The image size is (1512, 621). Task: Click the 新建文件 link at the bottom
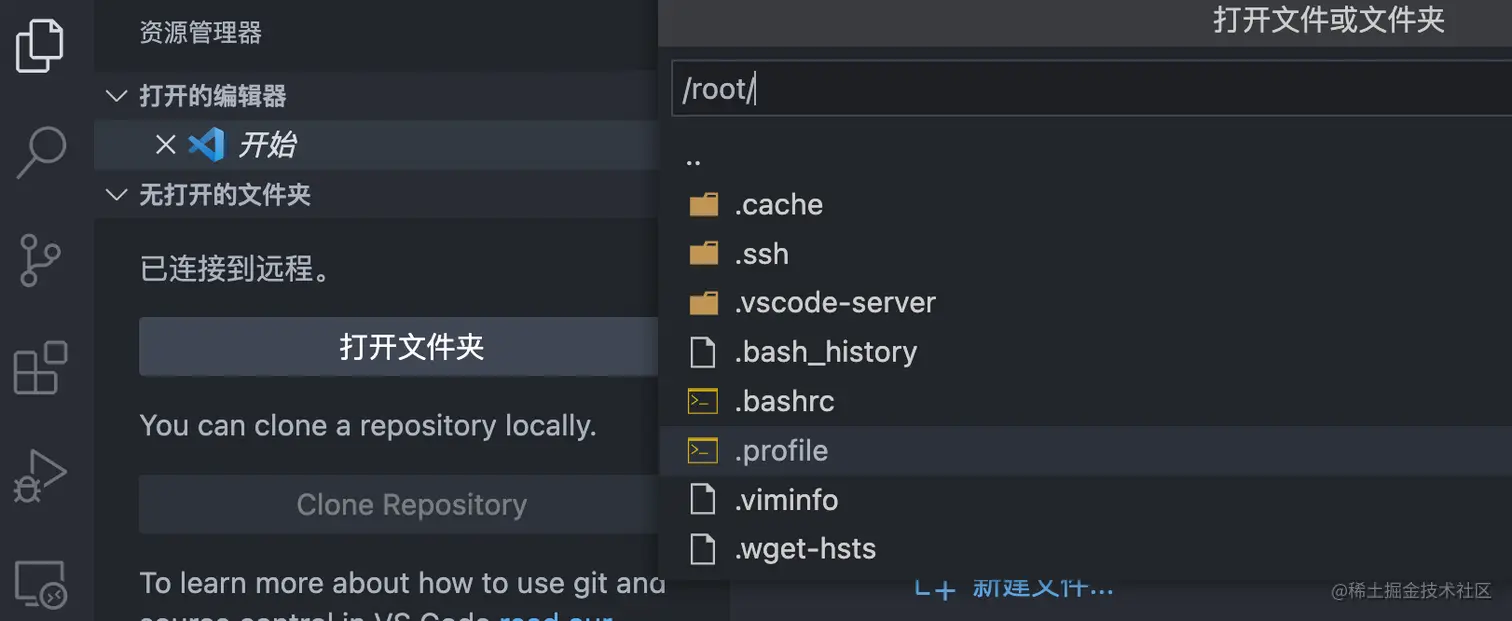[1014, 589]
